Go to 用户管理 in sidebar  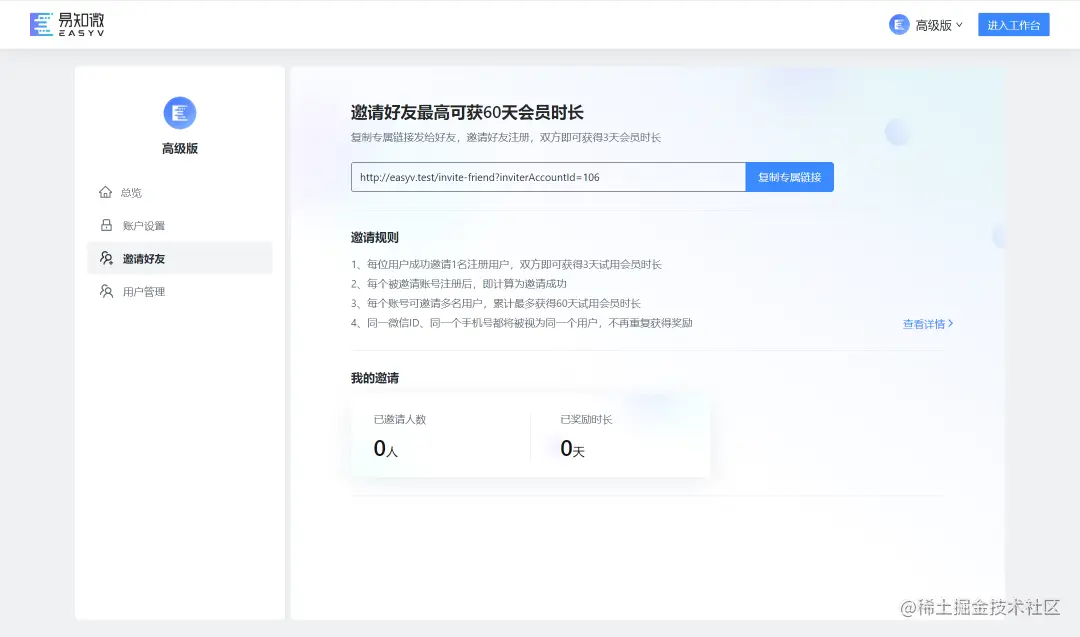[x=180, y=291]
